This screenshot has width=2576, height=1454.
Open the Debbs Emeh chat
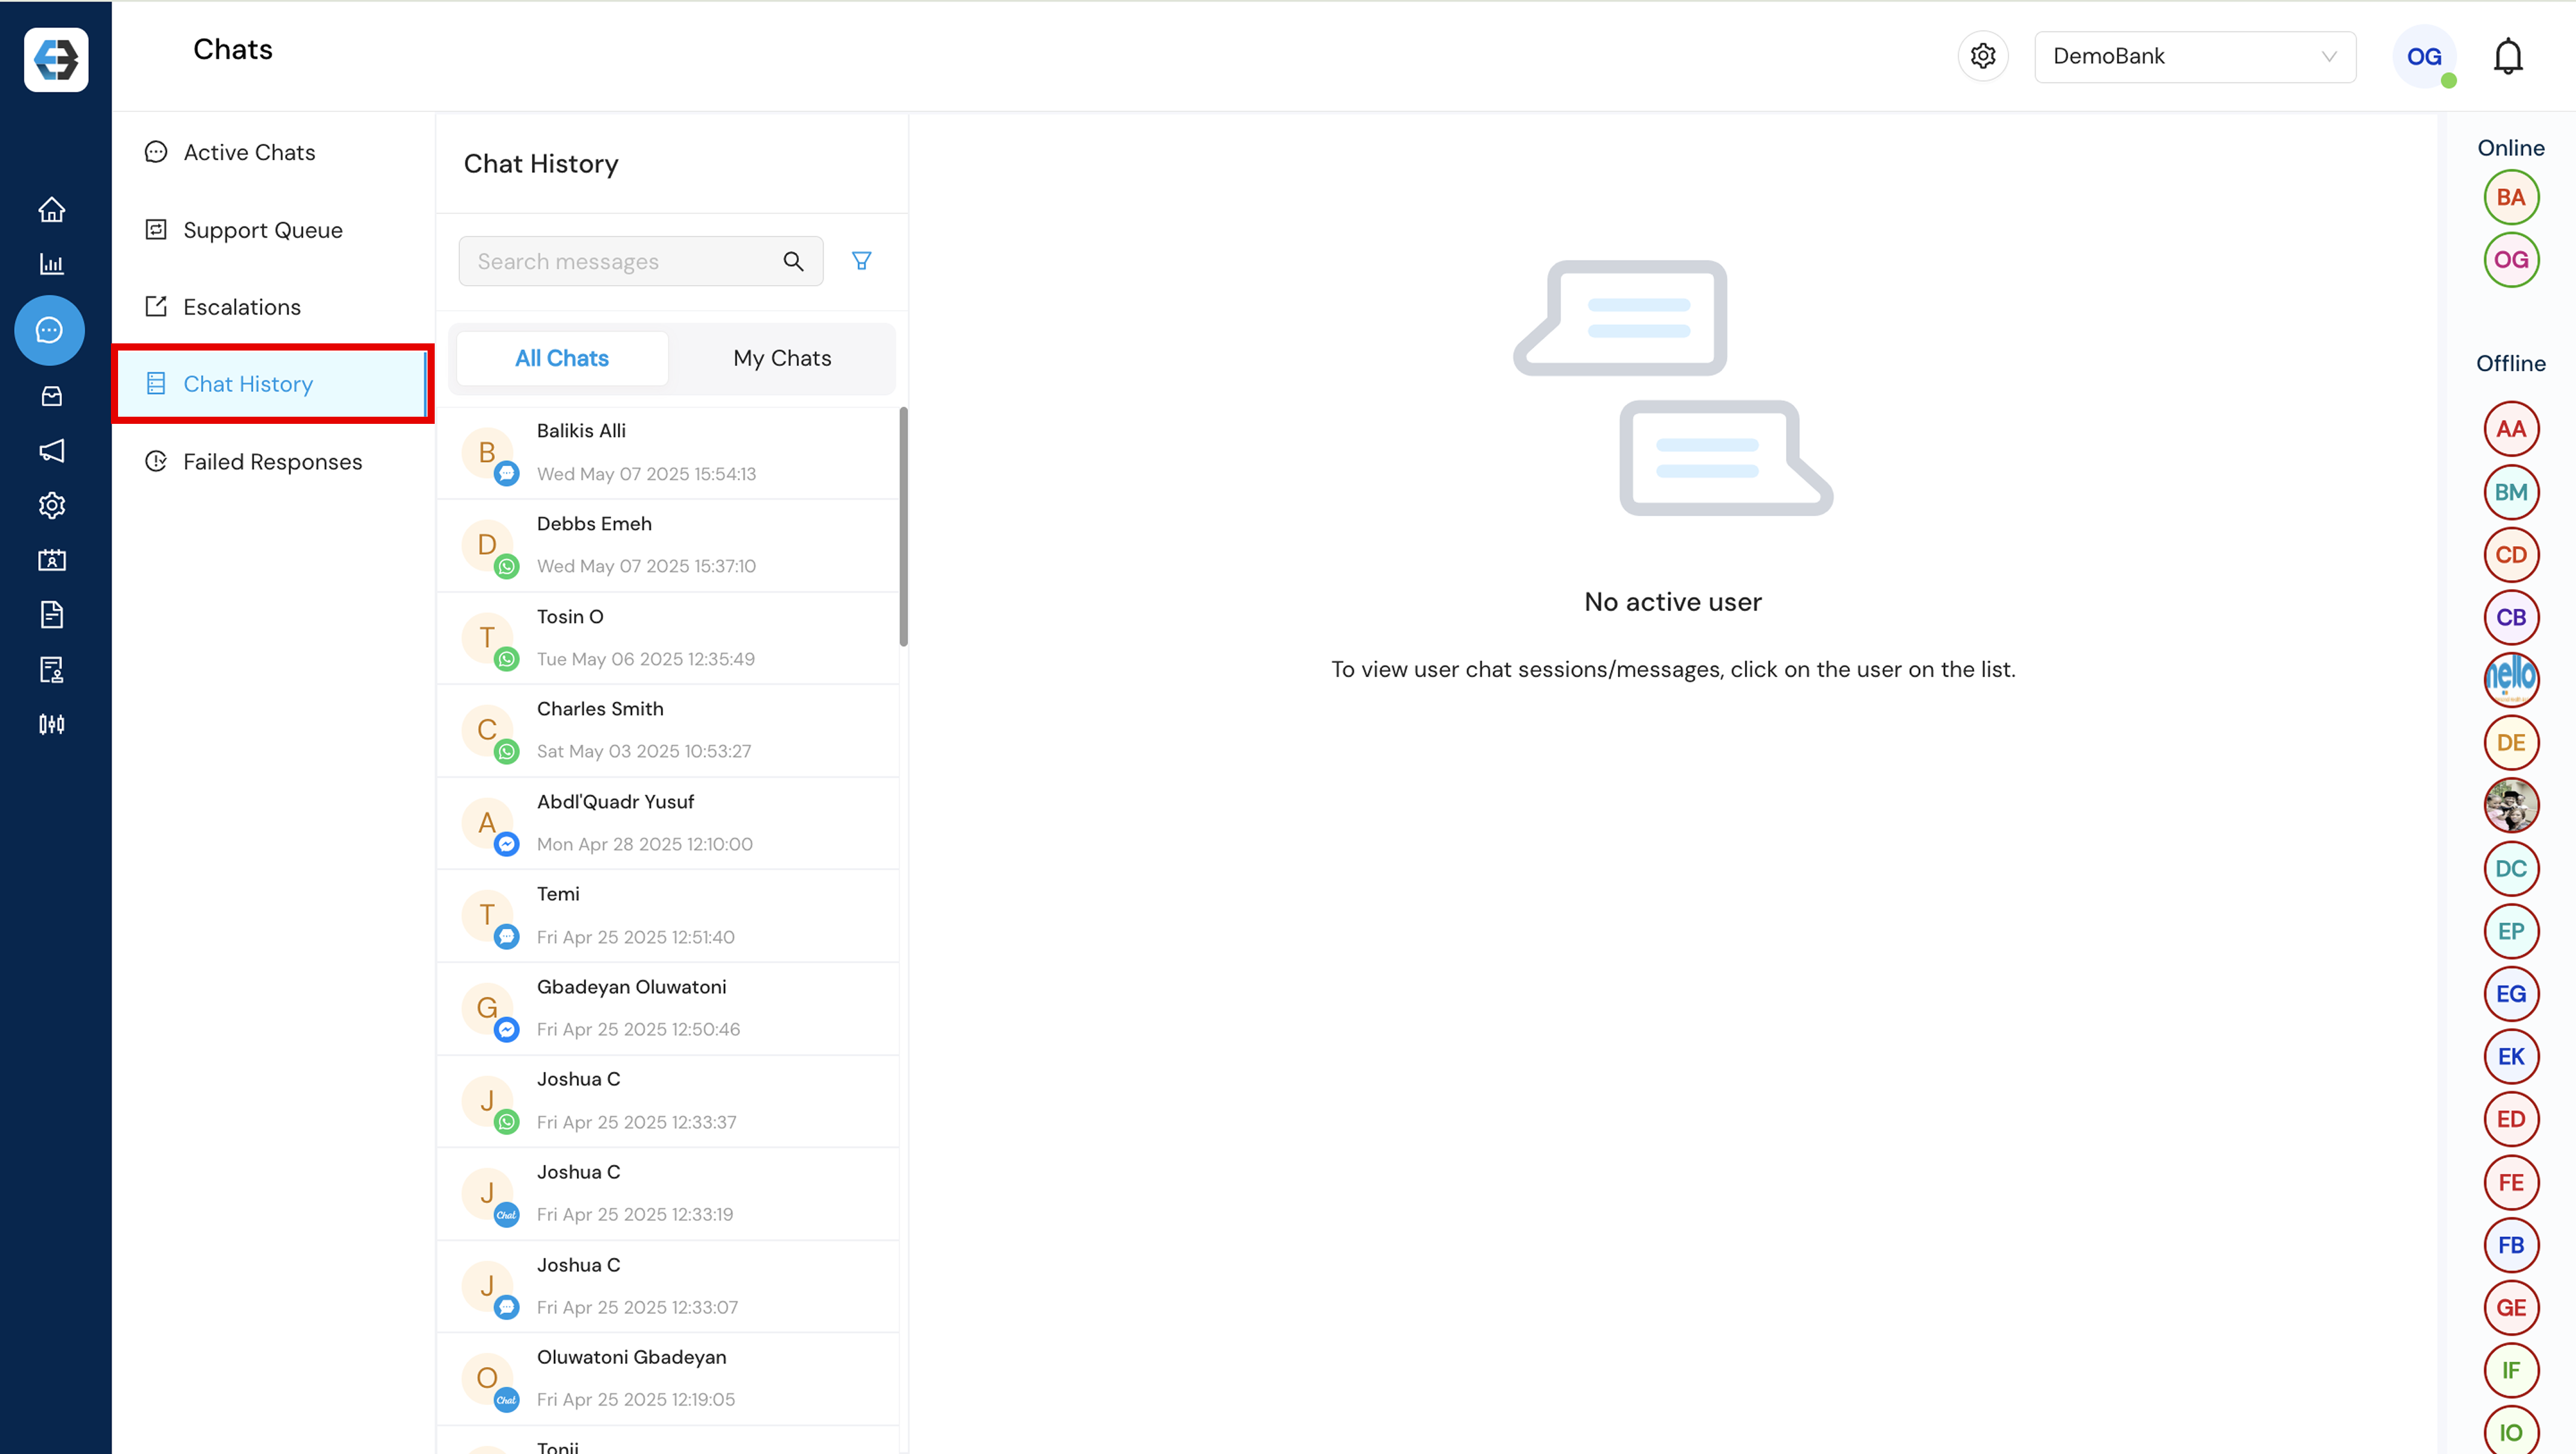tap(668, 545)
